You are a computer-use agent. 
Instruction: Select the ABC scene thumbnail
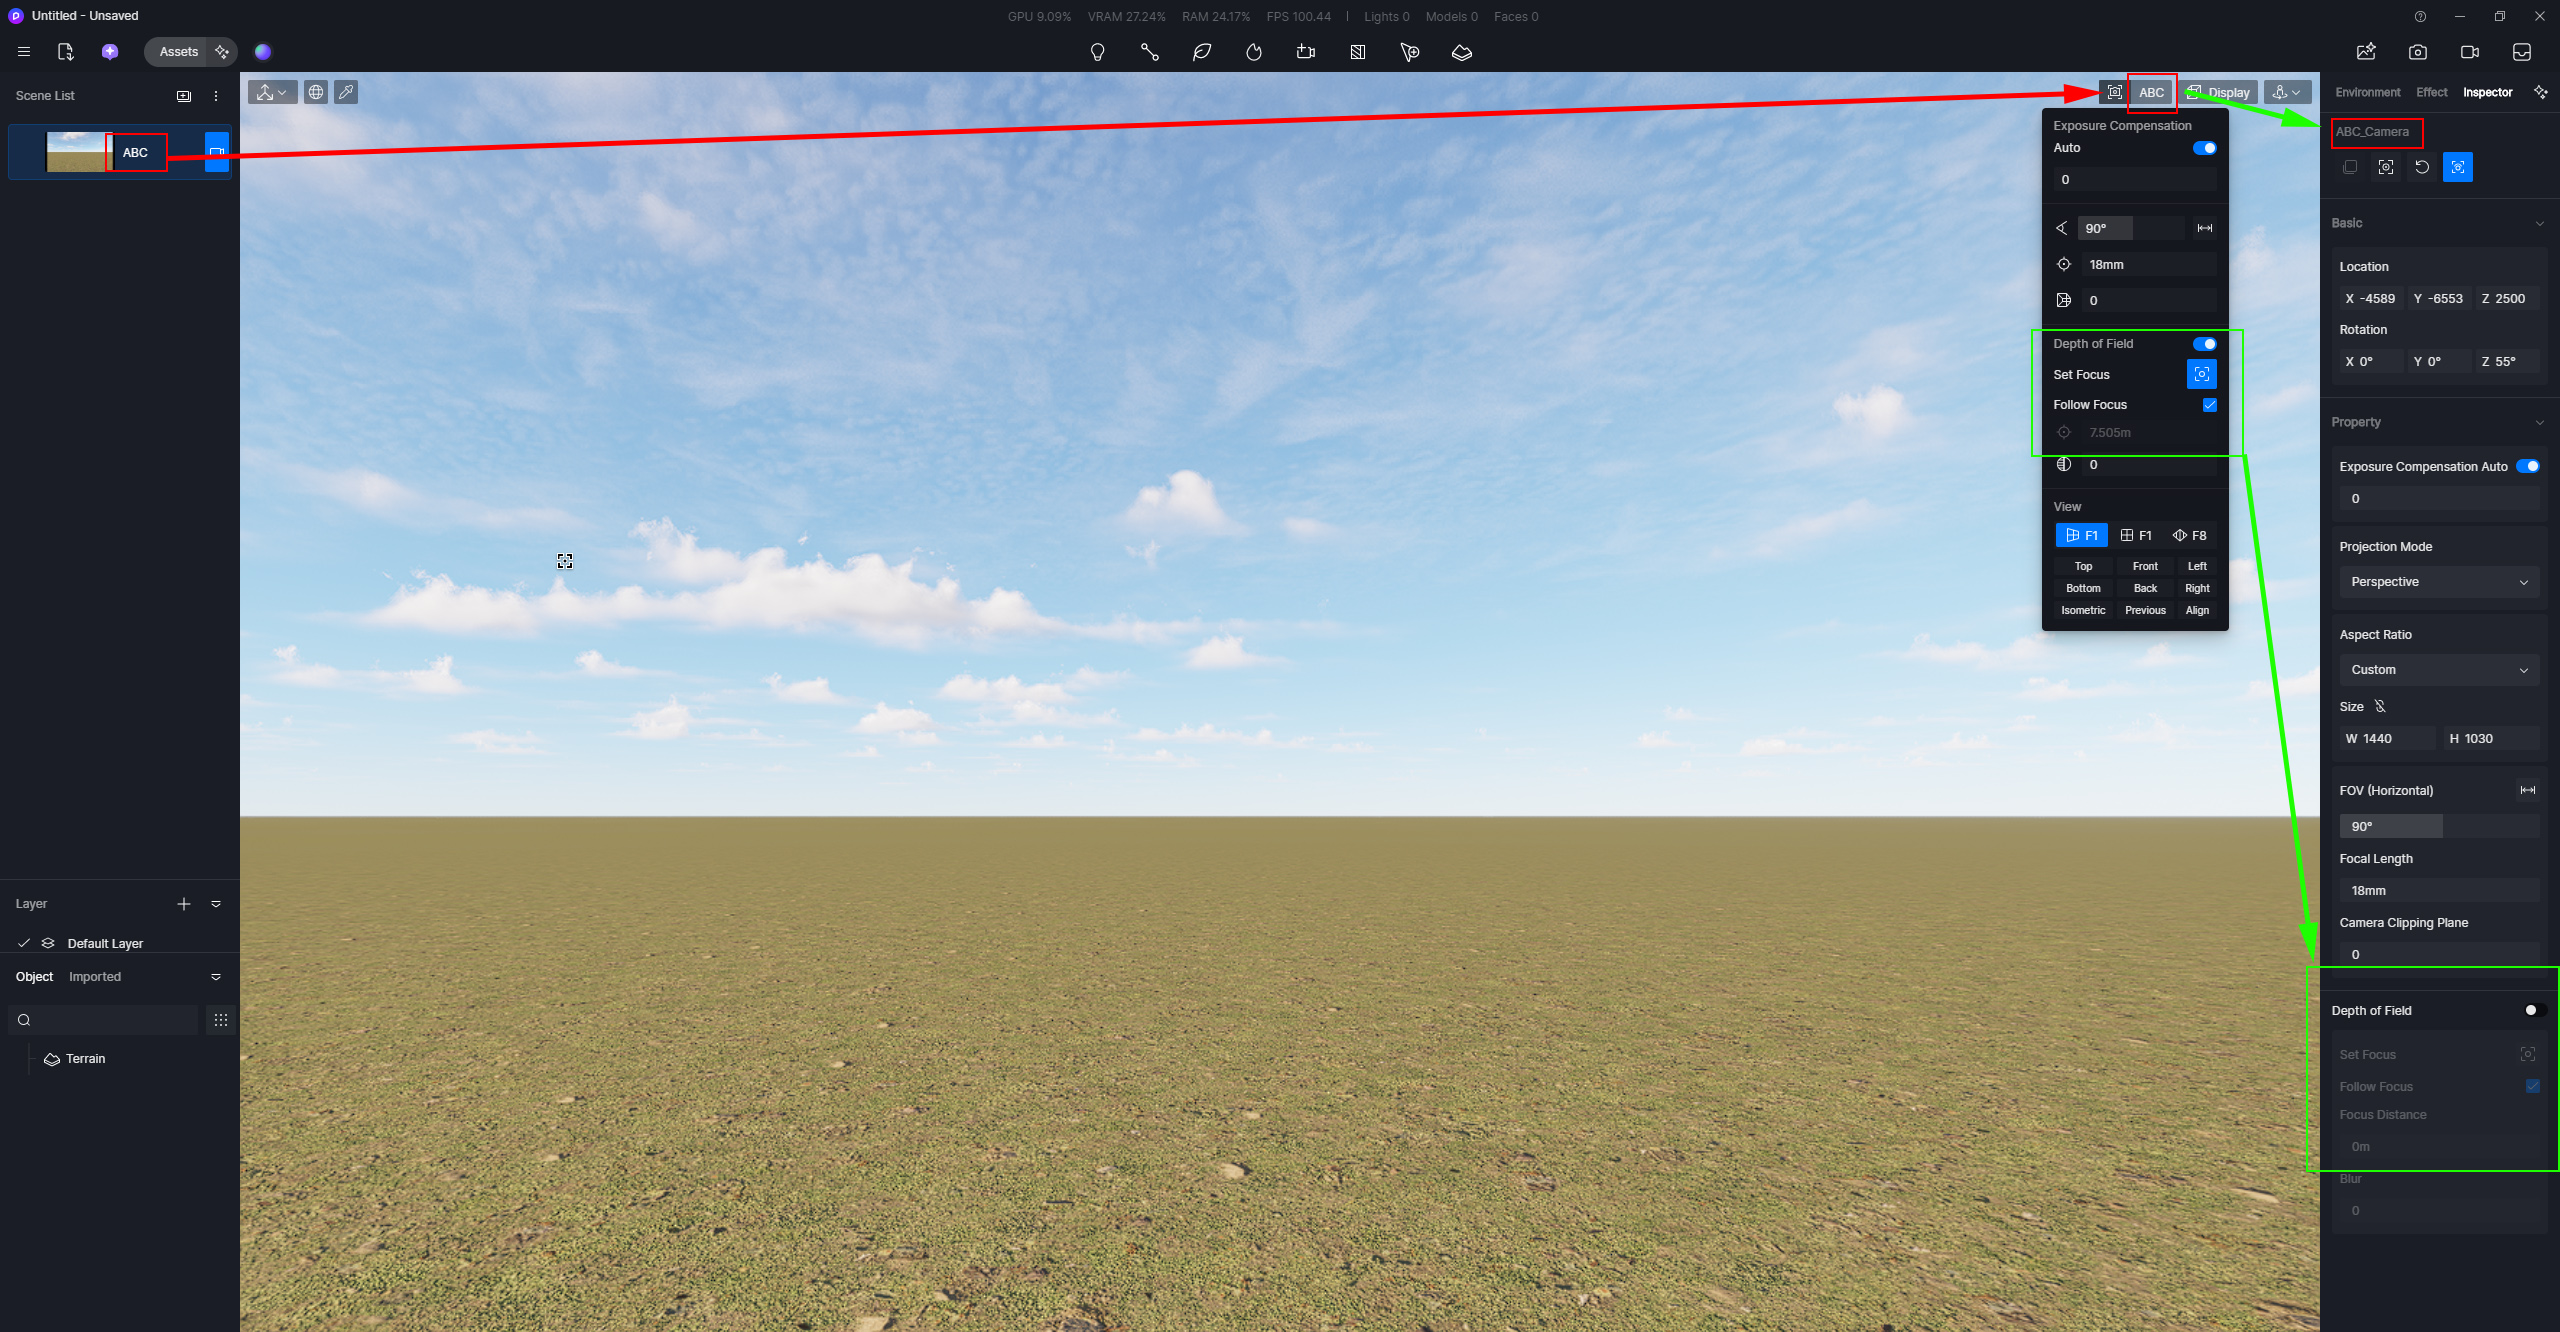pyautogui.click(x=78, y=152)
